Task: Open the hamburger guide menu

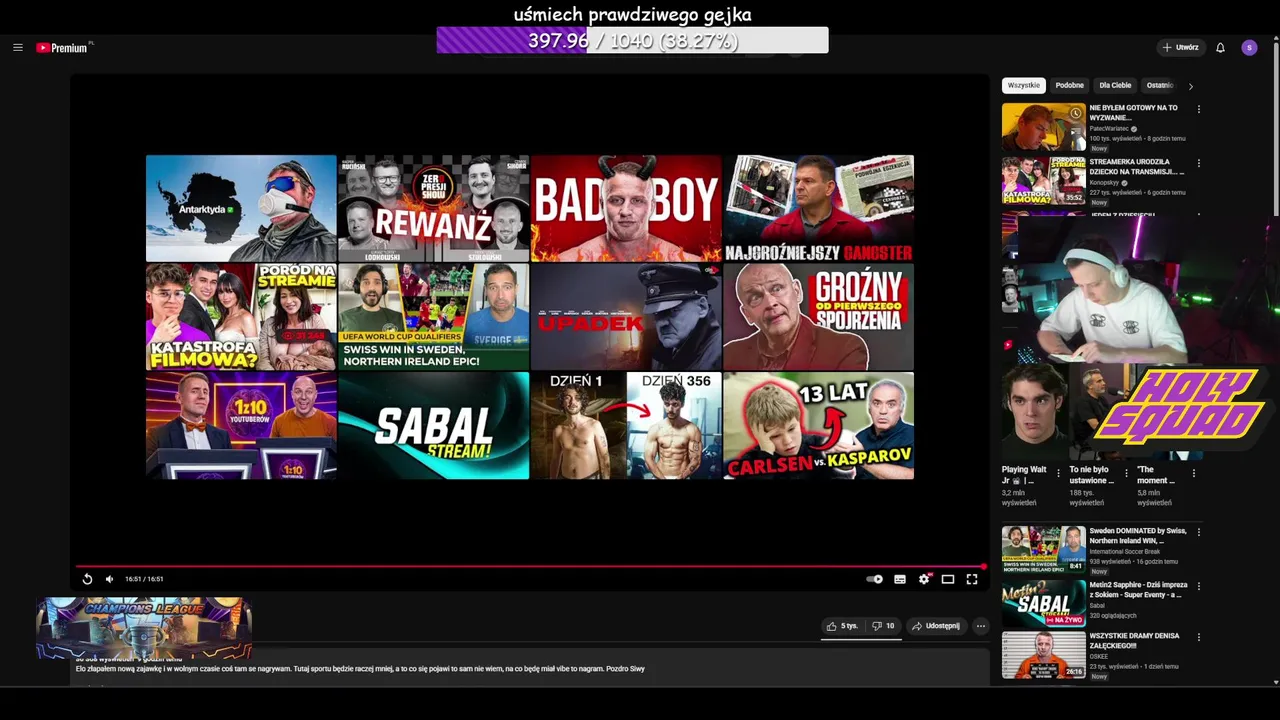Action: pos(17,47)
